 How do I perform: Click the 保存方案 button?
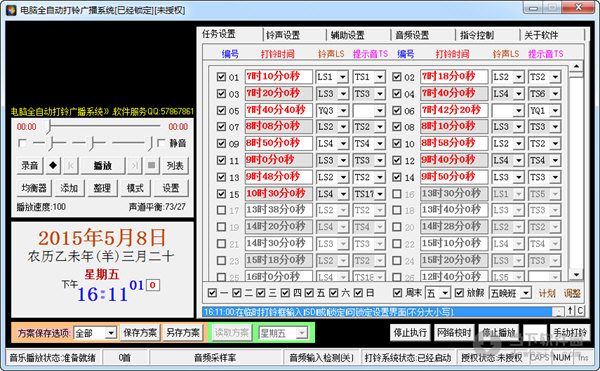tap(140, 333)
